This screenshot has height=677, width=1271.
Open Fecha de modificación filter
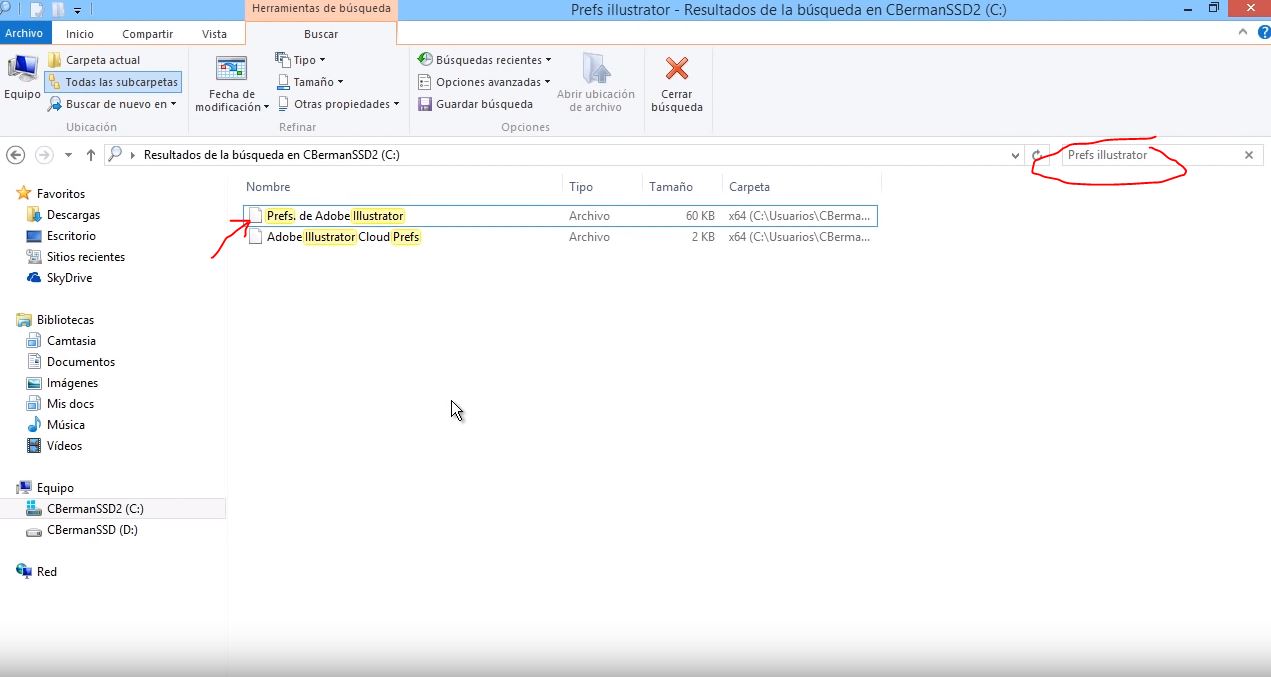(x=232, y=84)
